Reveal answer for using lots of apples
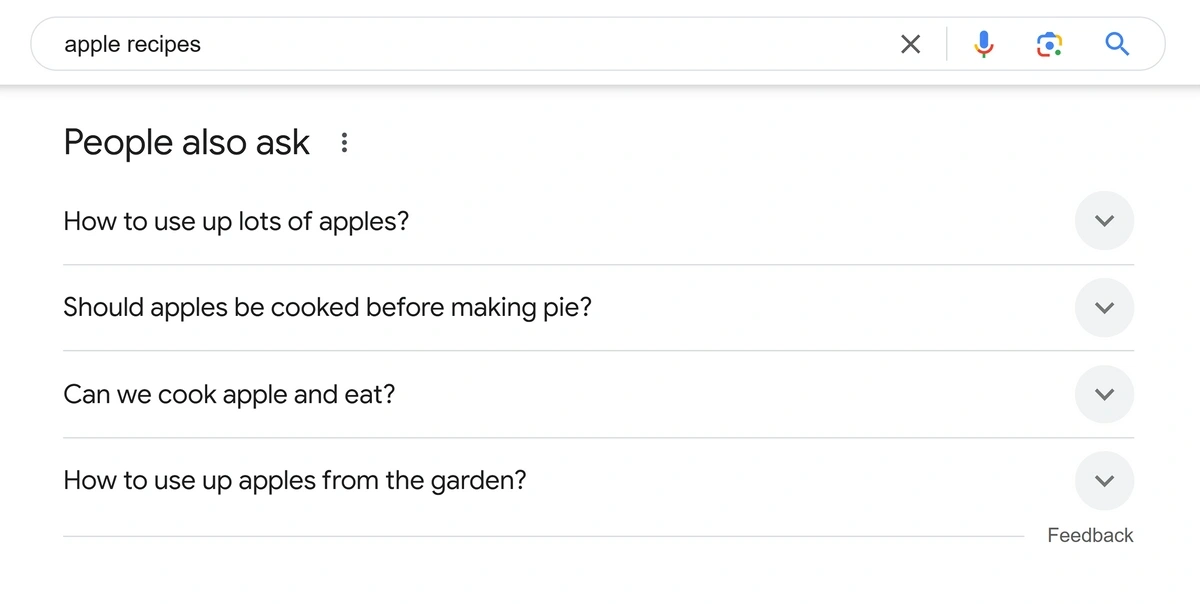The image size is (1200, 604). 235,221
